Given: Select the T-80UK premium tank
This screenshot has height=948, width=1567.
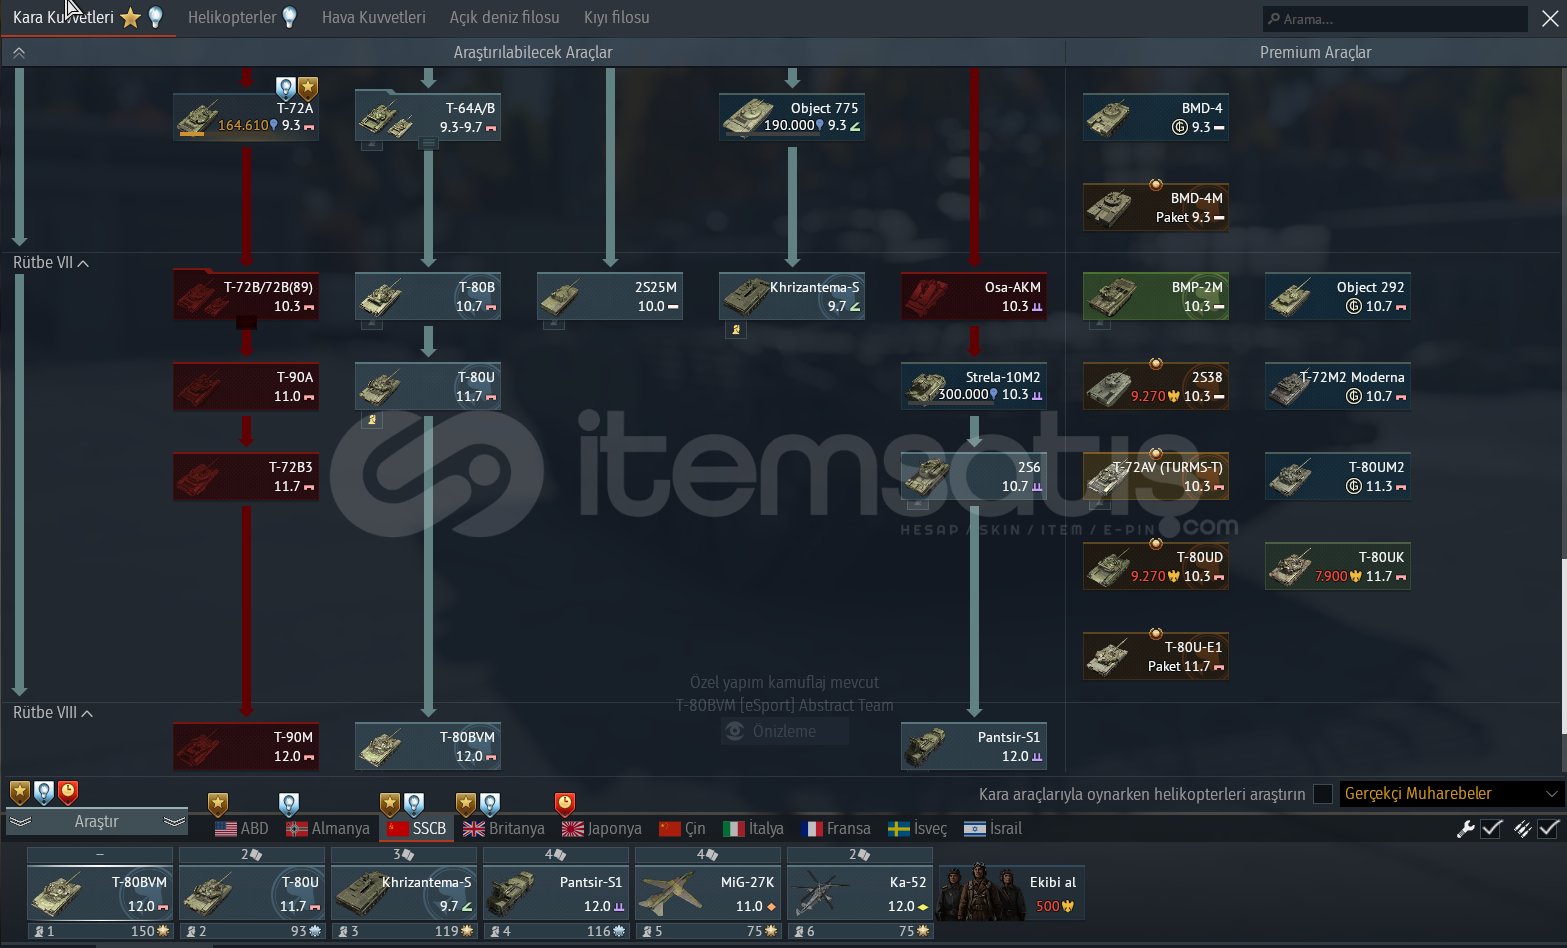Looking at the screenshot, I should 1338,566.
